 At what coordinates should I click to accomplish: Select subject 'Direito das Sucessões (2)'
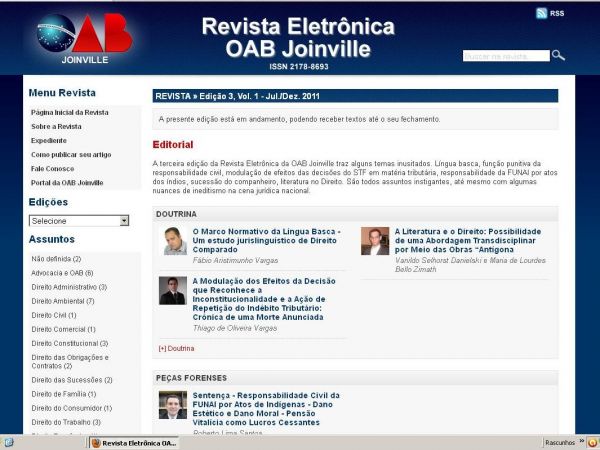click(72, 380)
